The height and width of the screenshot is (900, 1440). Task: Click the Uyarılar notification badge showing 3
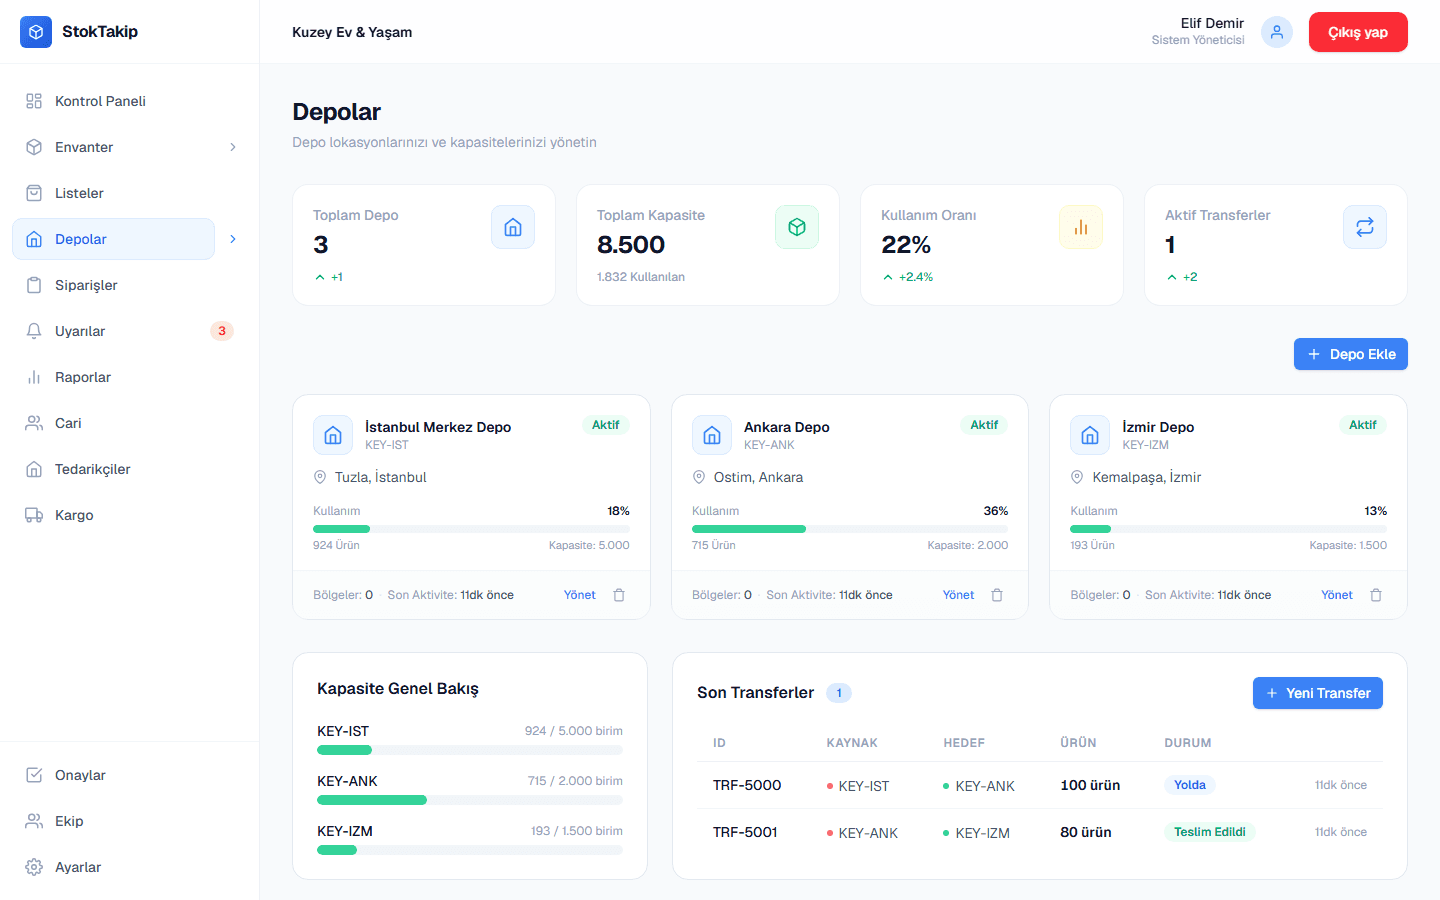coord(222,331)
